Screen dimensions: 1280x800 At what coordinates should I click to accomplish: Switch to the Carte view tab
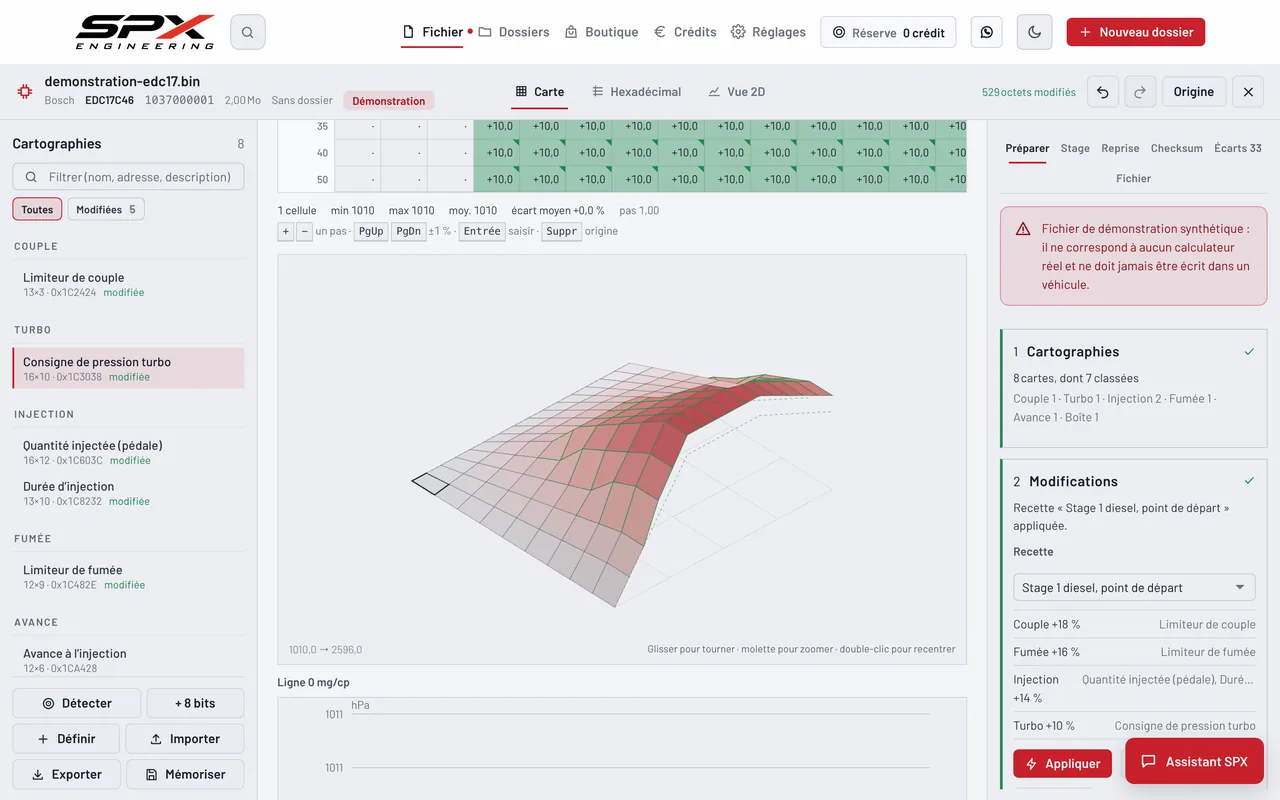pyautogui.click(x=540, y=92)
